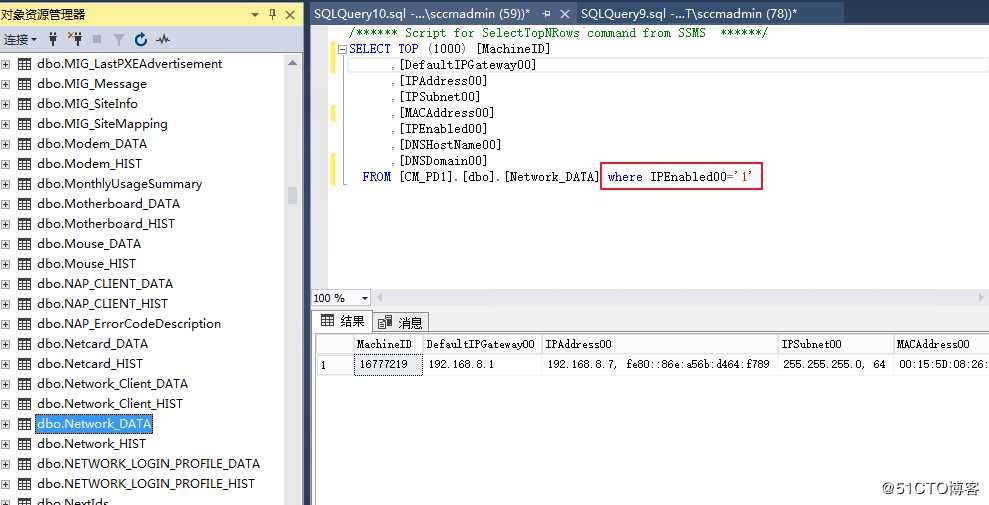Click the table icon of dbo.NAP_CLIENT_HIST
989x505 pixels.
25,304
